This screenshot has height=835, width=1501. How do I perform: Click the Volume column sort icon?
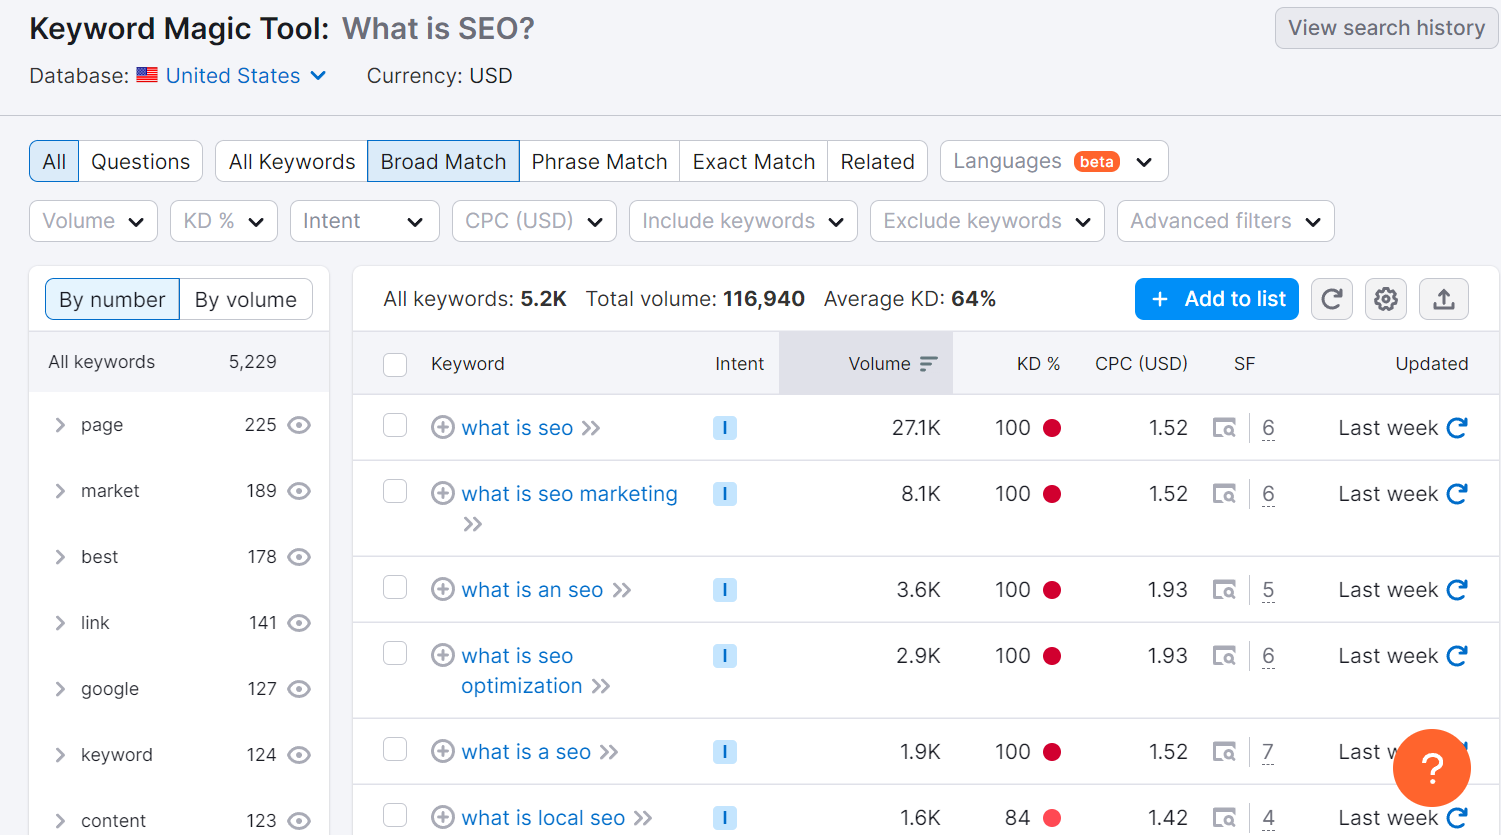coord(929,364)
